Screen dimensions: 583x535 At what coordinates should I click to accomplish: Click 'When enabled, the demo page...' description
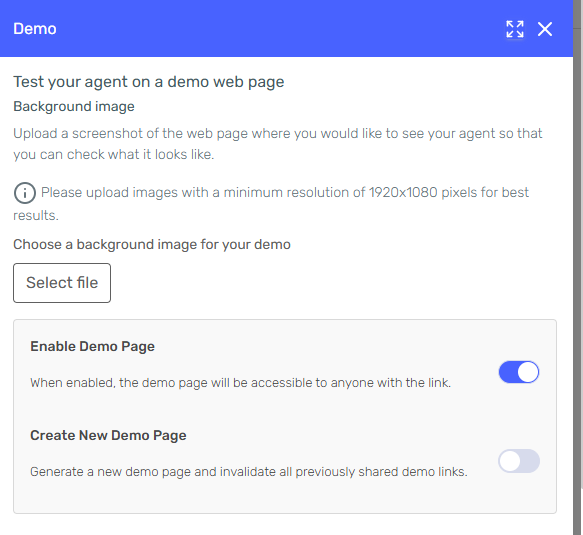coord(241,383)
